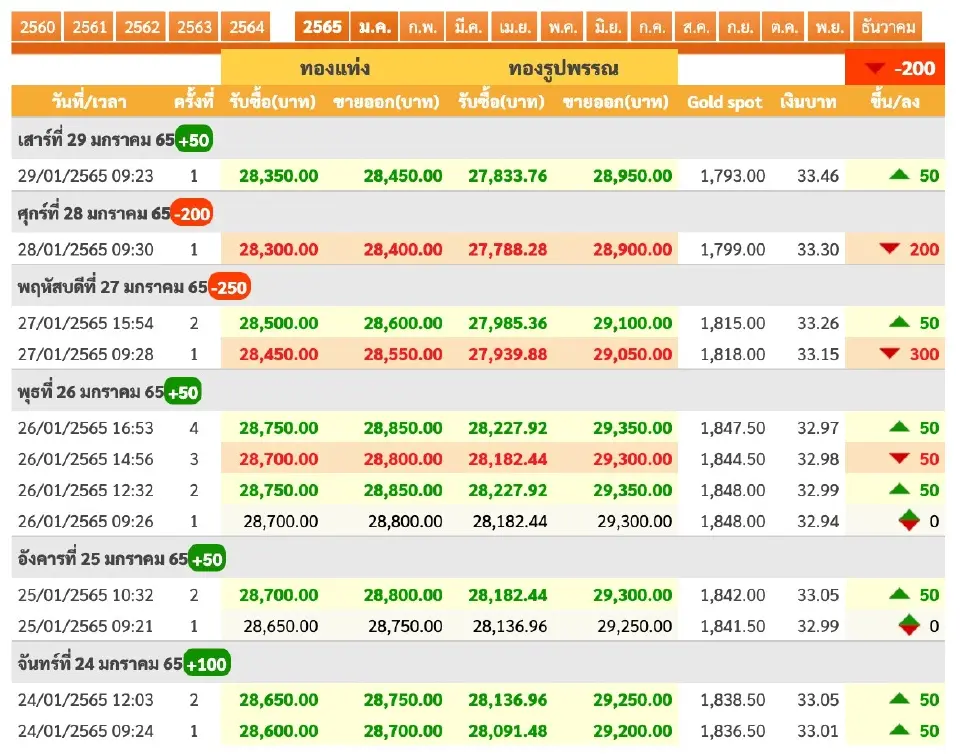Open the พ.ค. month tab
The height and width of the screenshot is (755, 960).
point(563,27)
